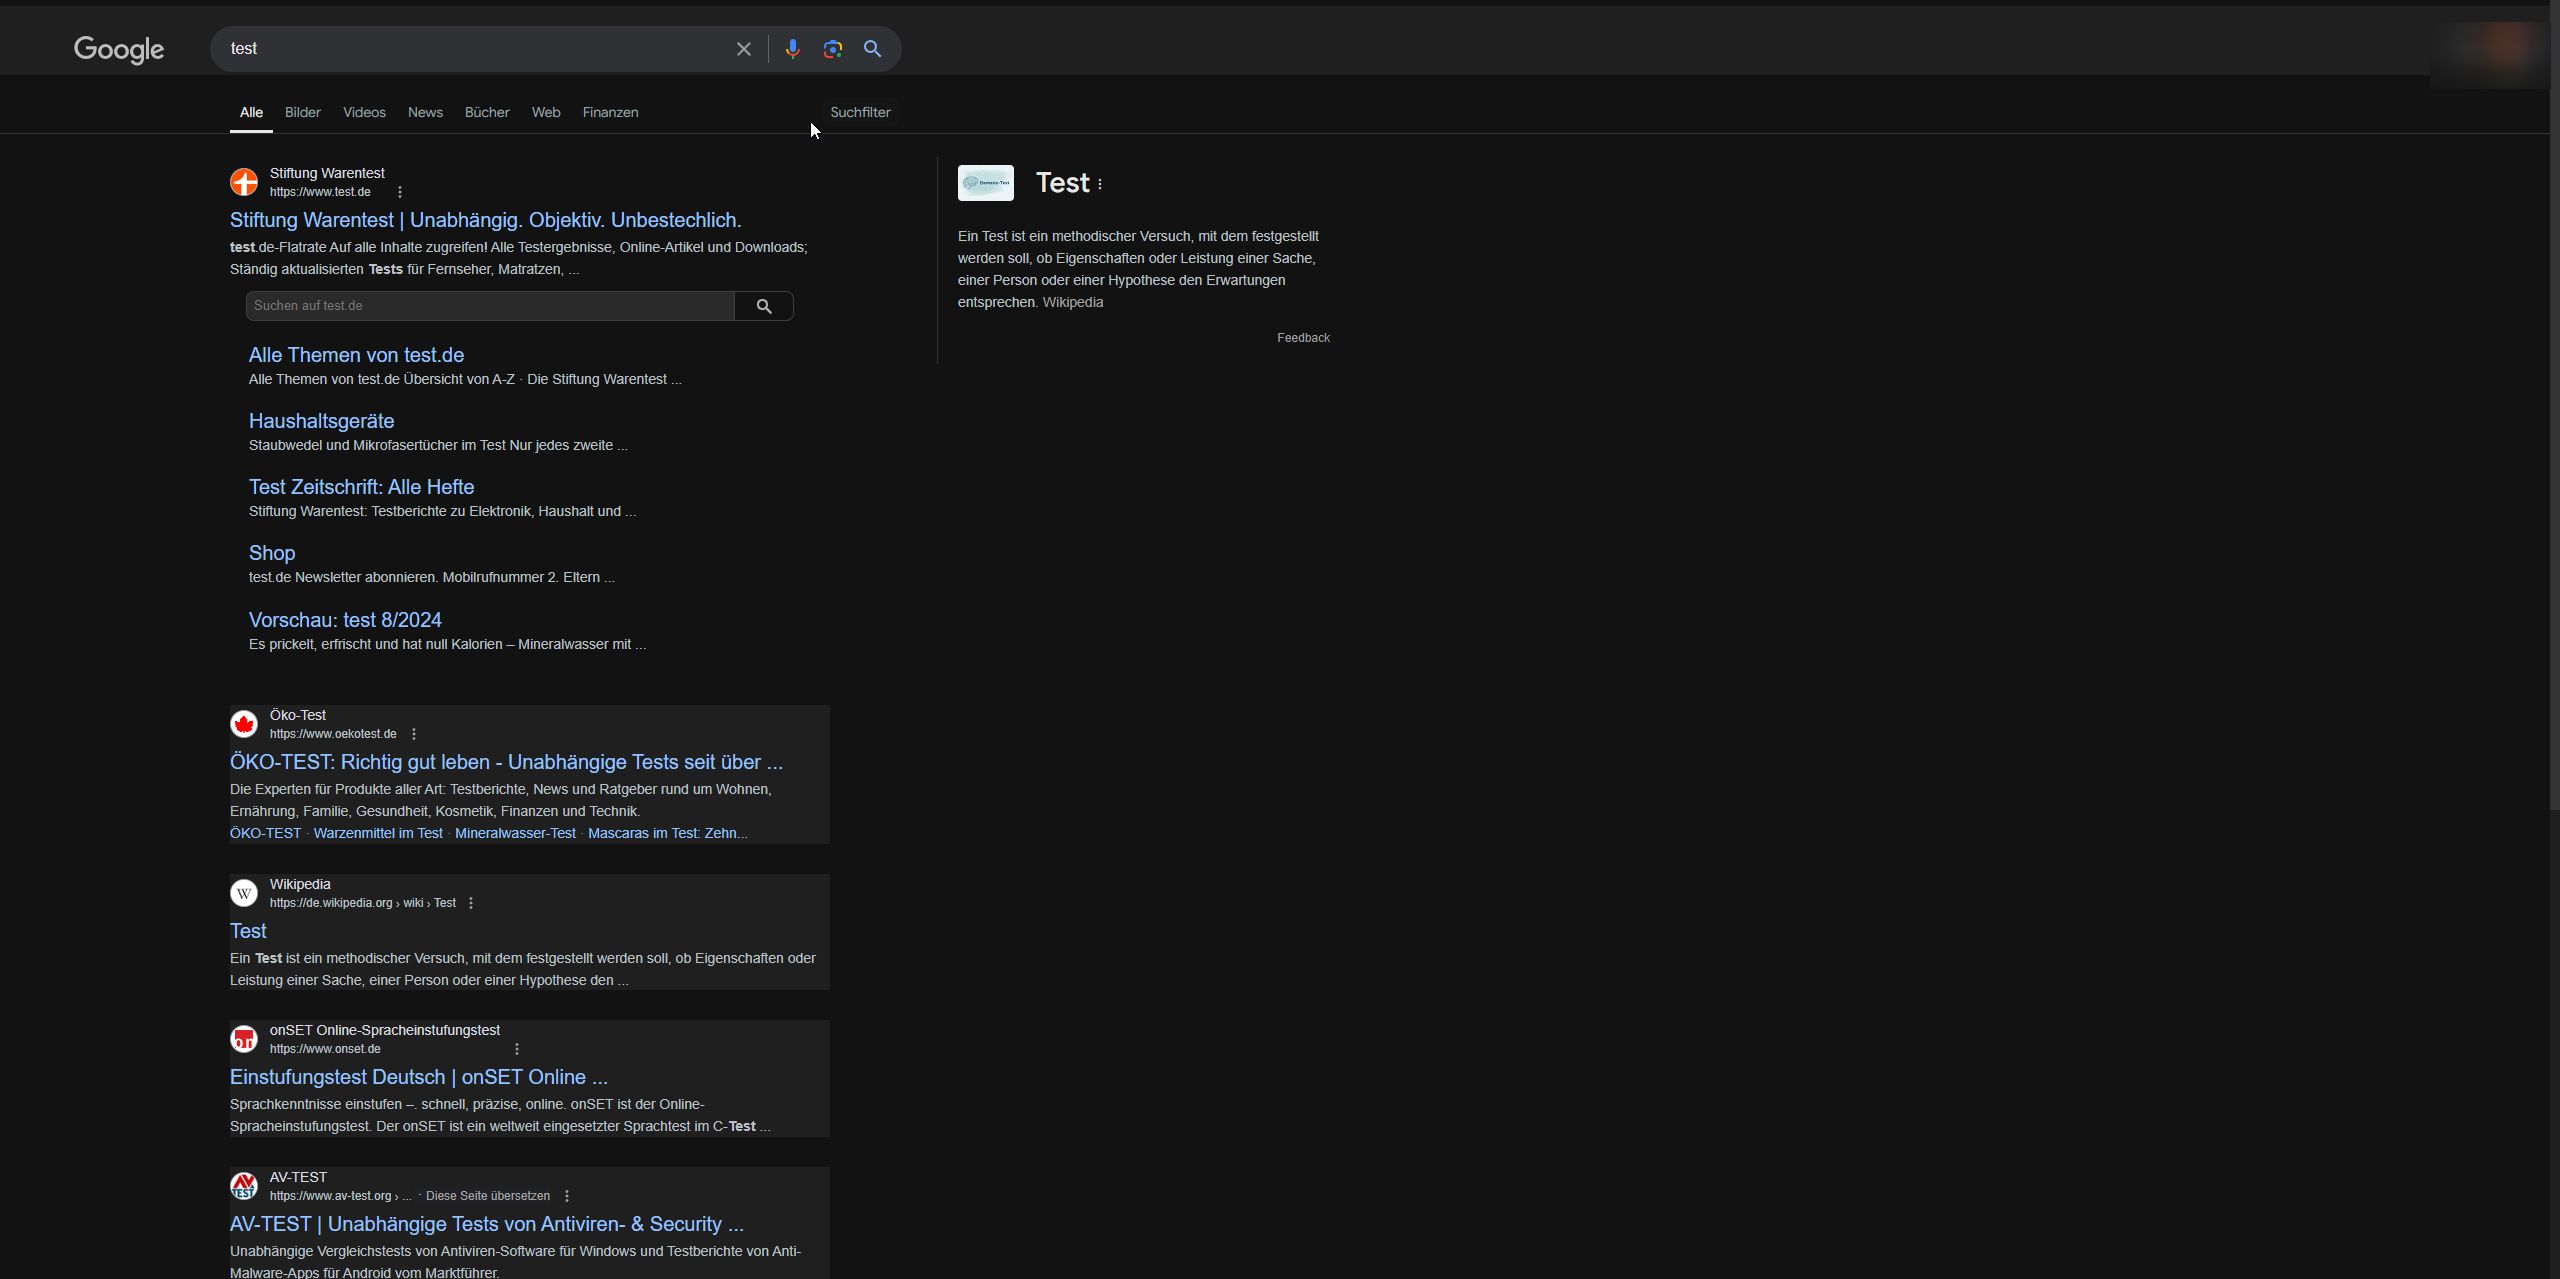Open 'Warzenmittel im Test' sub-link

click(378, 833)
